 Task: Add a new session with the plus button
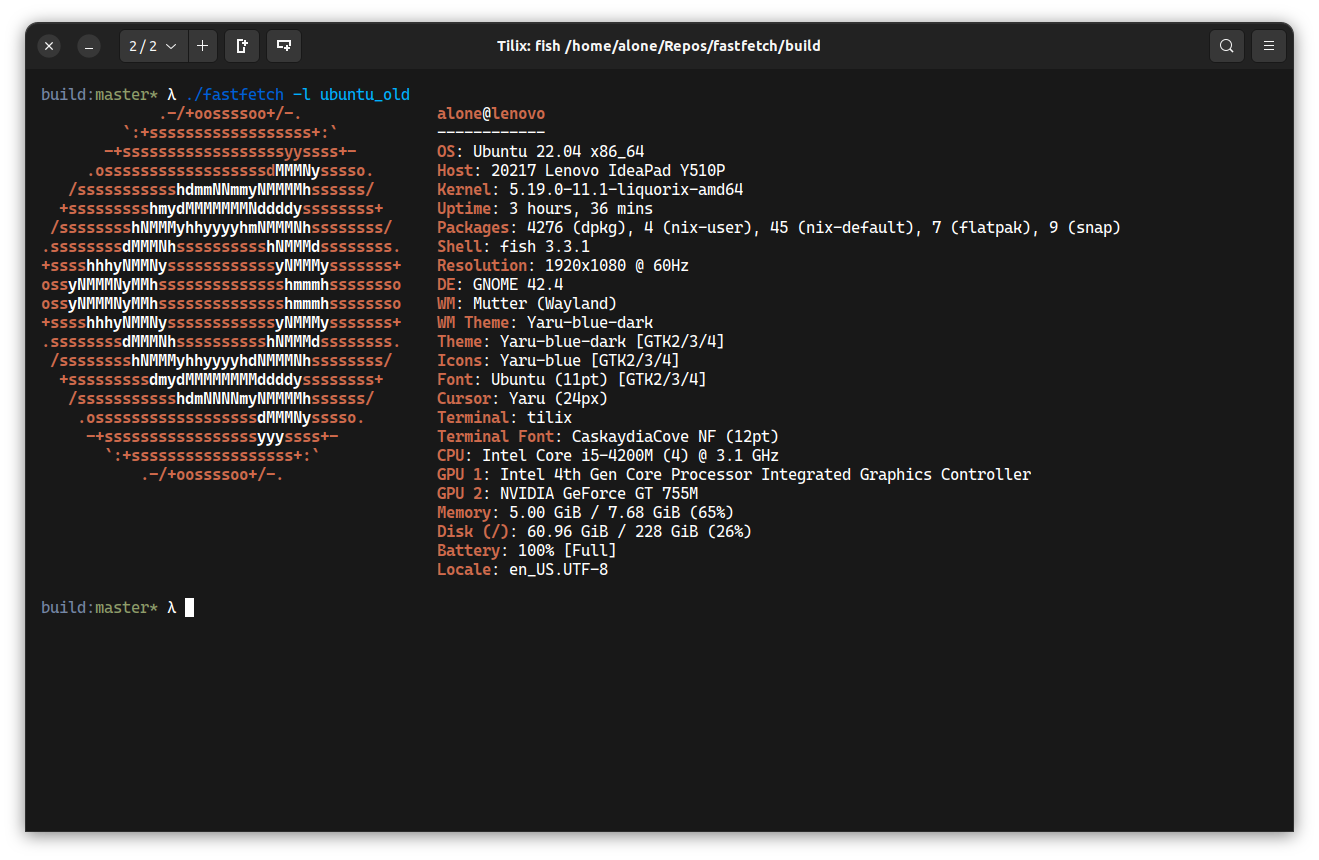tap(202, 46)
